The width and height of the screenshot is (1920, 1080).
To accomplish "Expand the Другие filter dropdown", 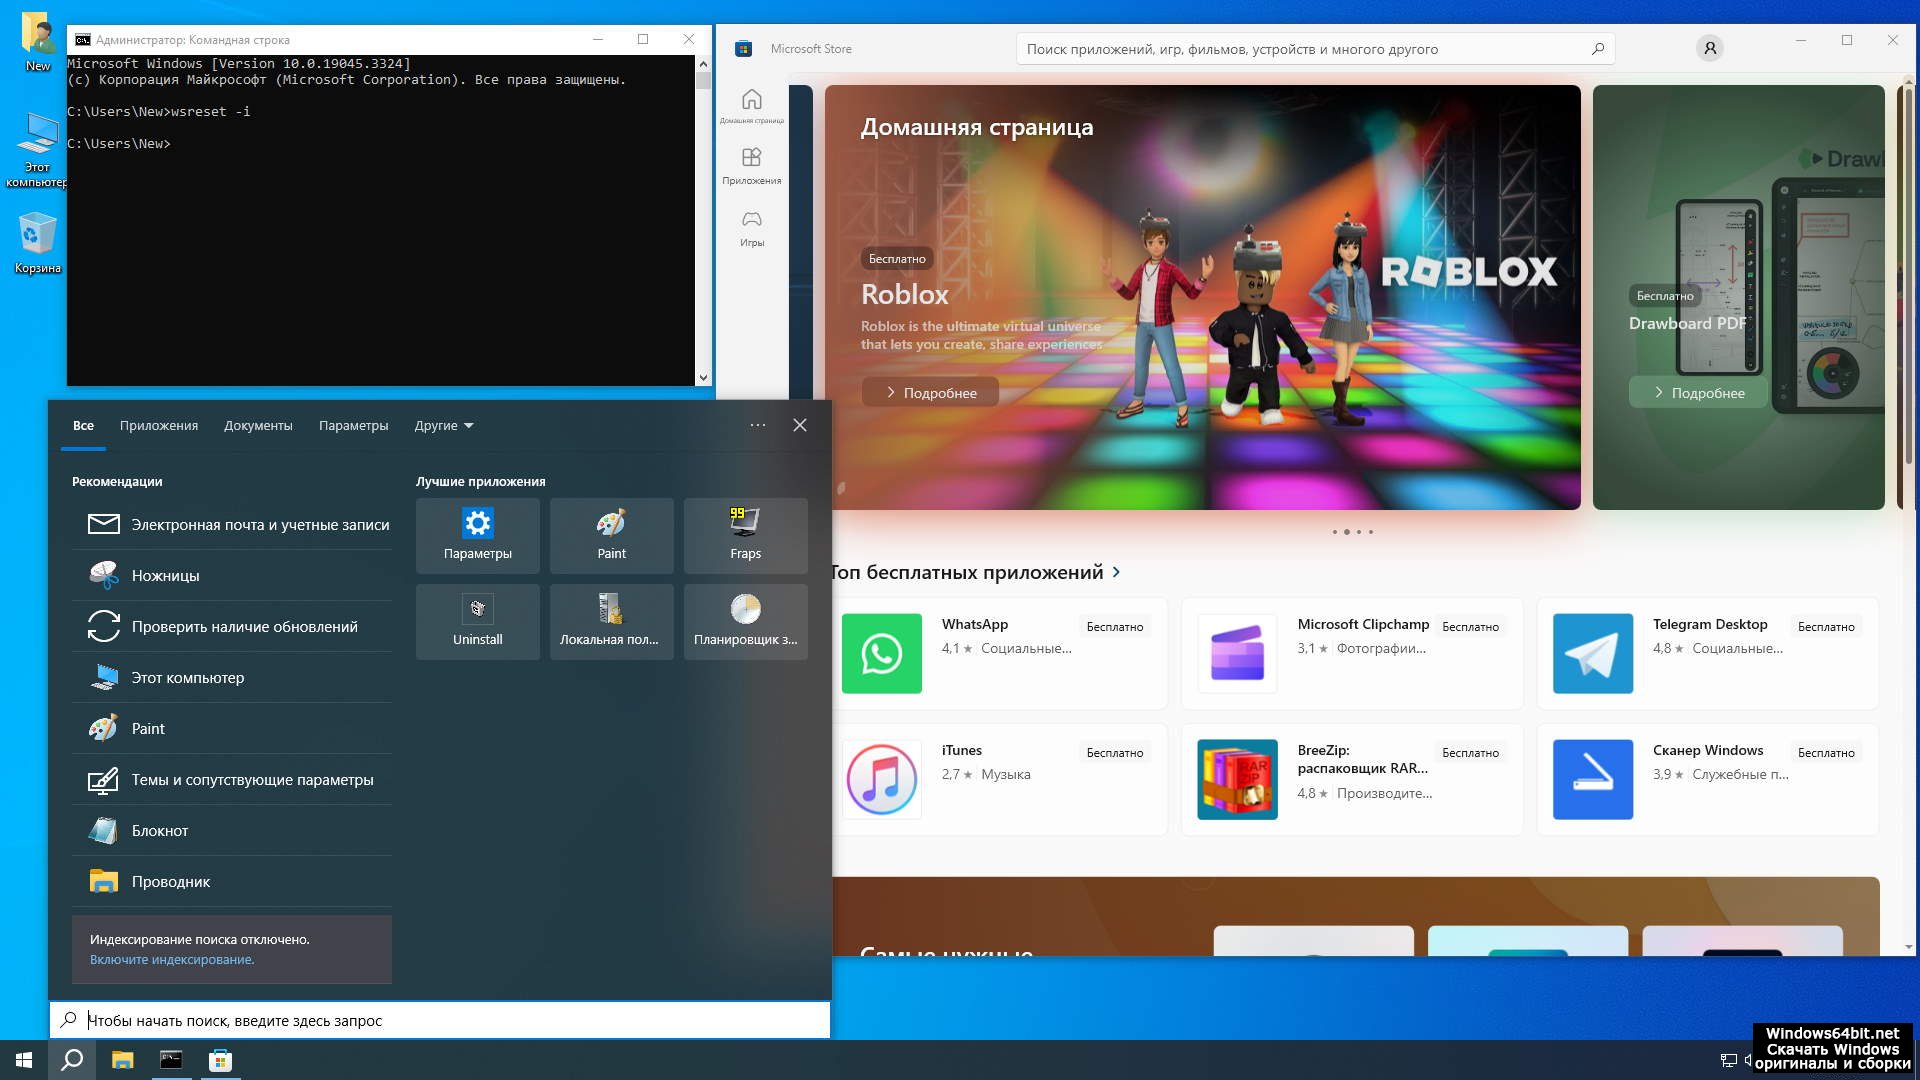I will tap(444, 425).
